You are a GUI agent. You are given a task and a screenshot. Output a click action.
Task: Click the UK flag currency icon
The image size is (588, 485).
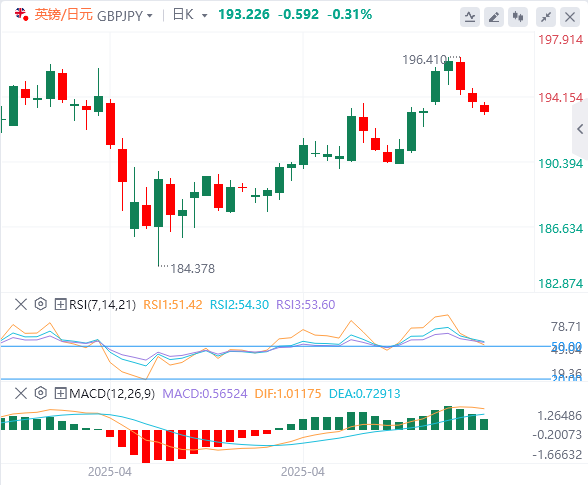pyautogui.click(x=21, y=15)
